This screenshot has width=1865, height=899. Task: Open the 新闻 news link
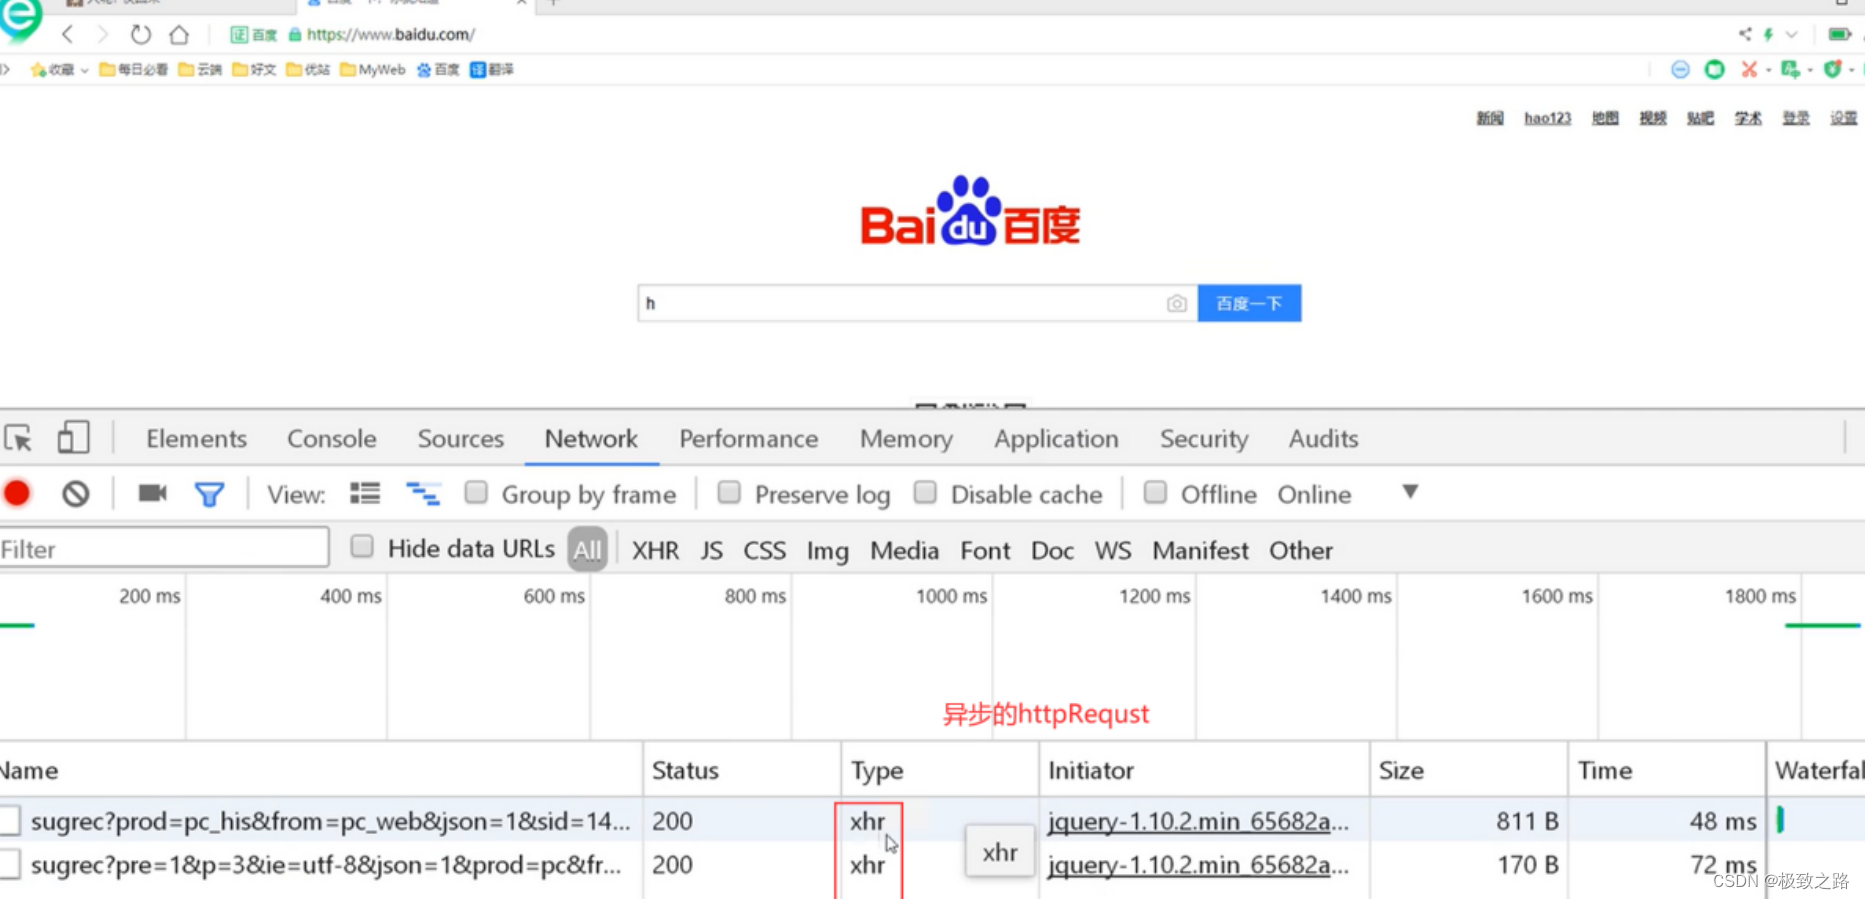click(1490, 118)
